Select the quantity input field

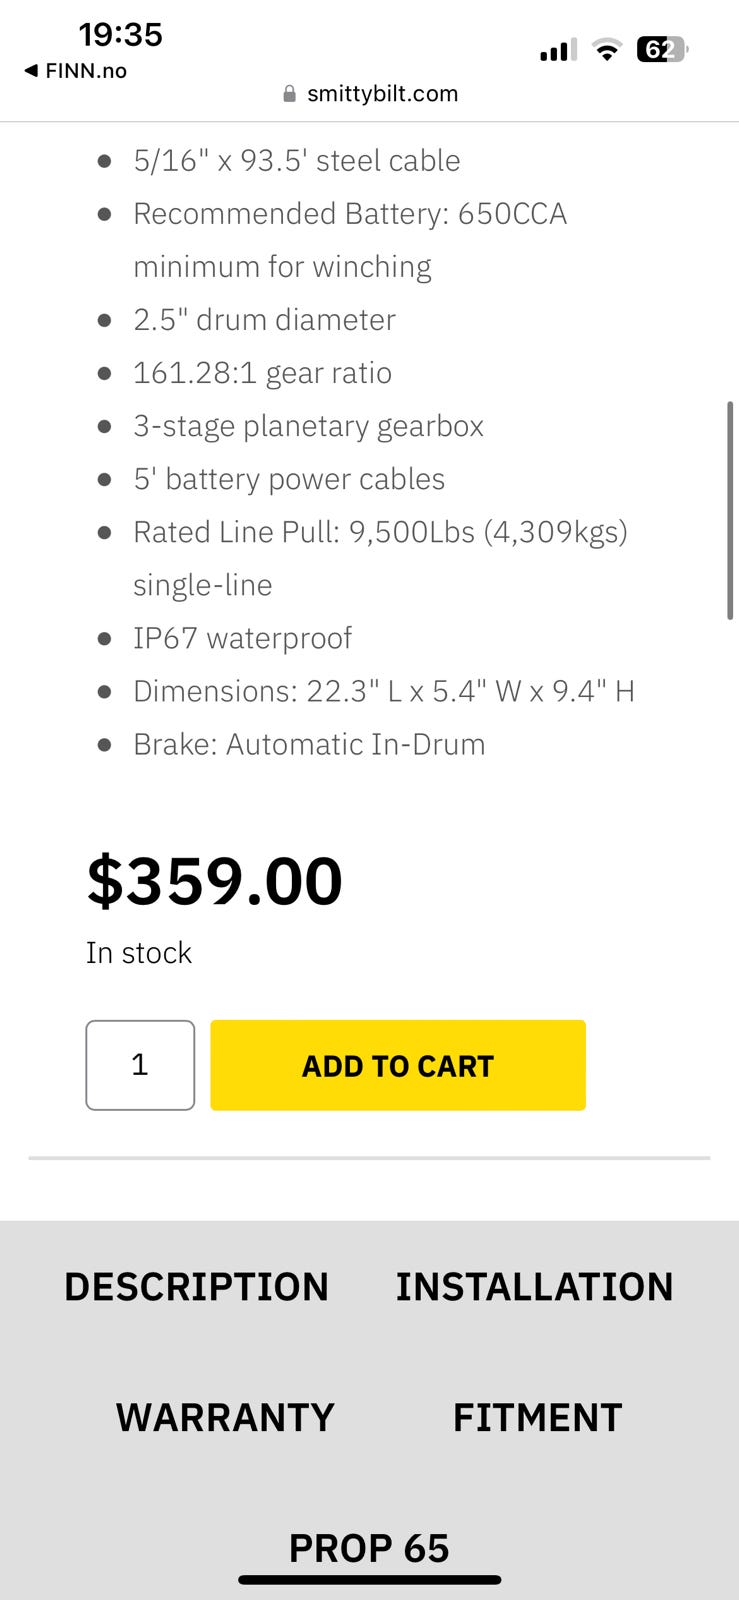click(x=140, y=1065)
